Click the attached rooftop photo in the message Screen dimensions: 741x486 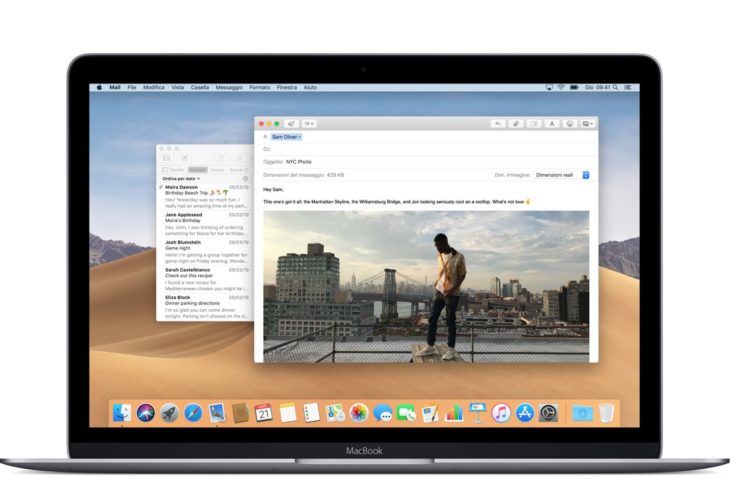(426, 286)
